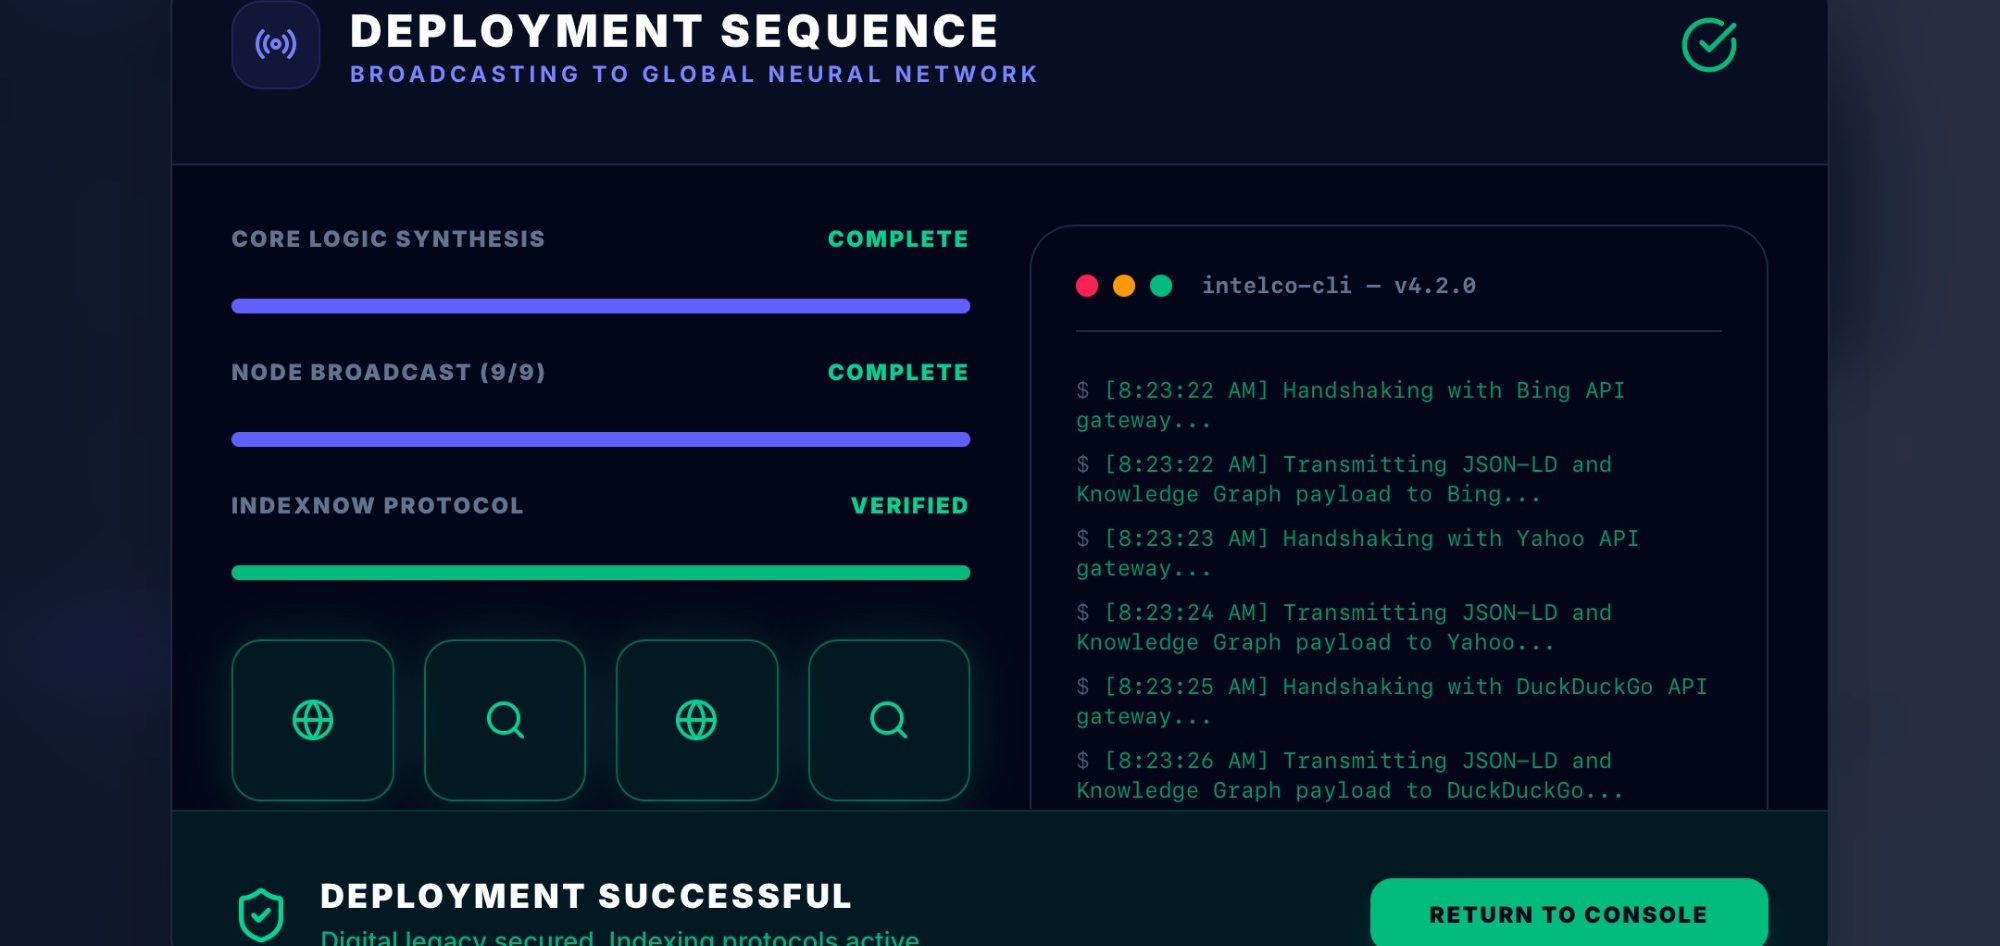
Task: Click the green IndexNow Protocol progress bar
Action: point(600,573)
